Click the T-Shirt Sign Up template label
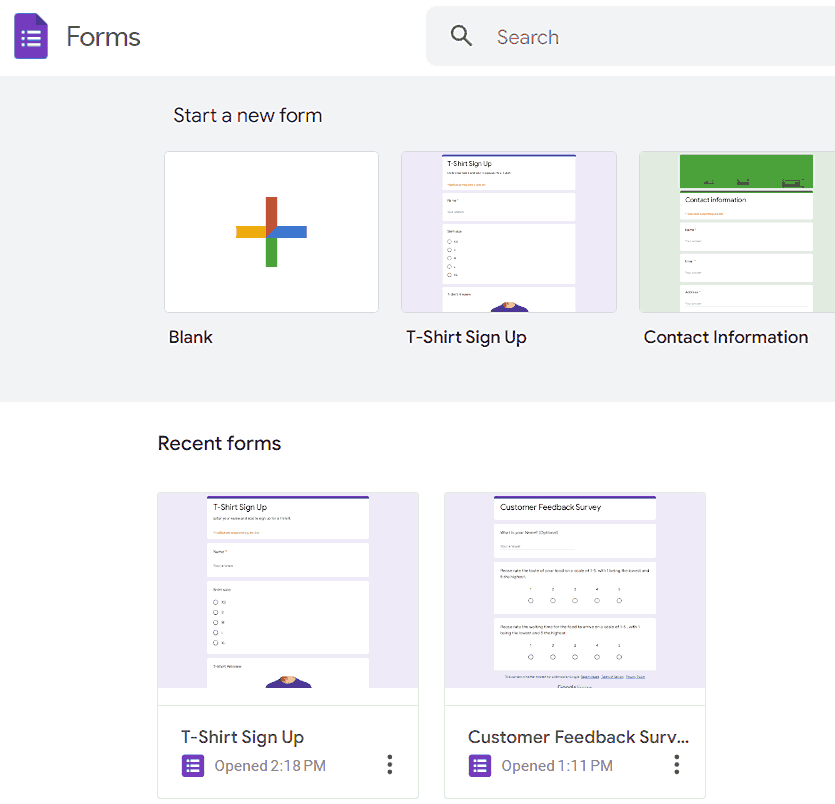The image size is (835, 804). point(466,338)
